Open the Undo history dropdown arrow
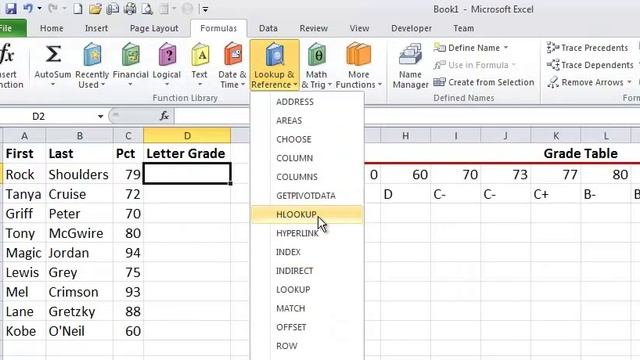The image size is (640, 360). pyautogui.click(x=39, y=9)
